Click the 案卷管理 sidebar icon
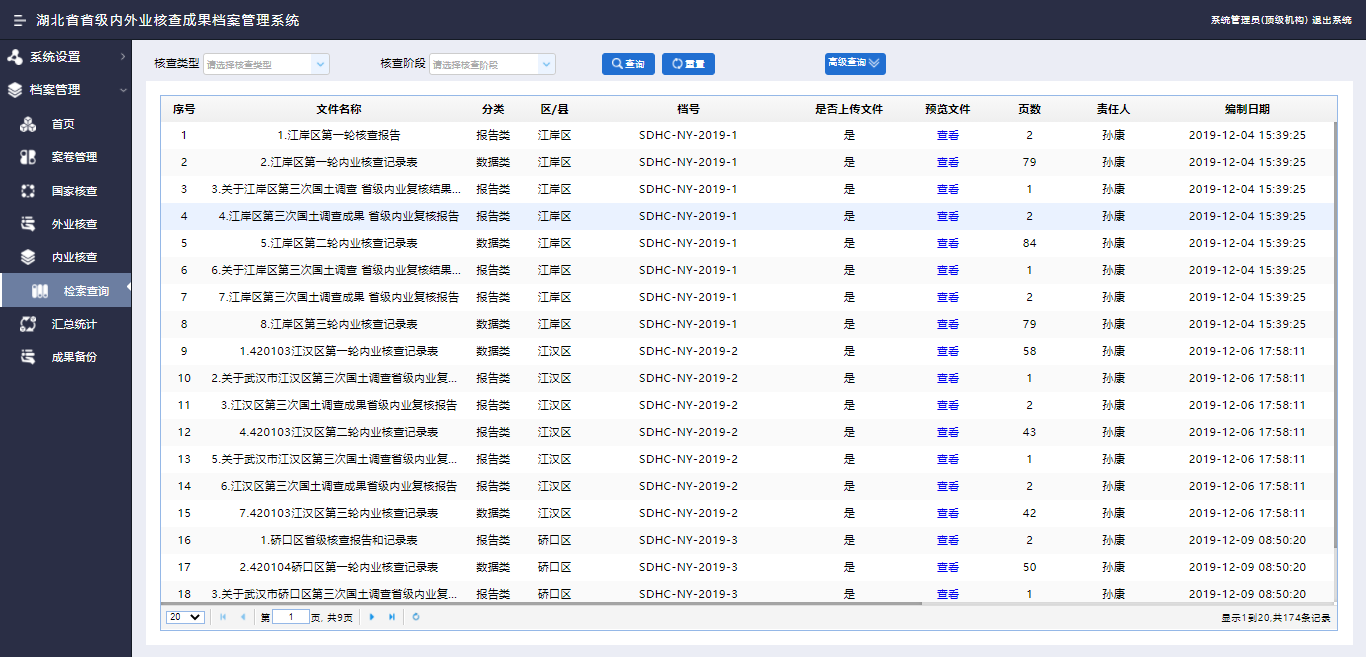The height and width of the screenshot is (657, 1366). 28,157
